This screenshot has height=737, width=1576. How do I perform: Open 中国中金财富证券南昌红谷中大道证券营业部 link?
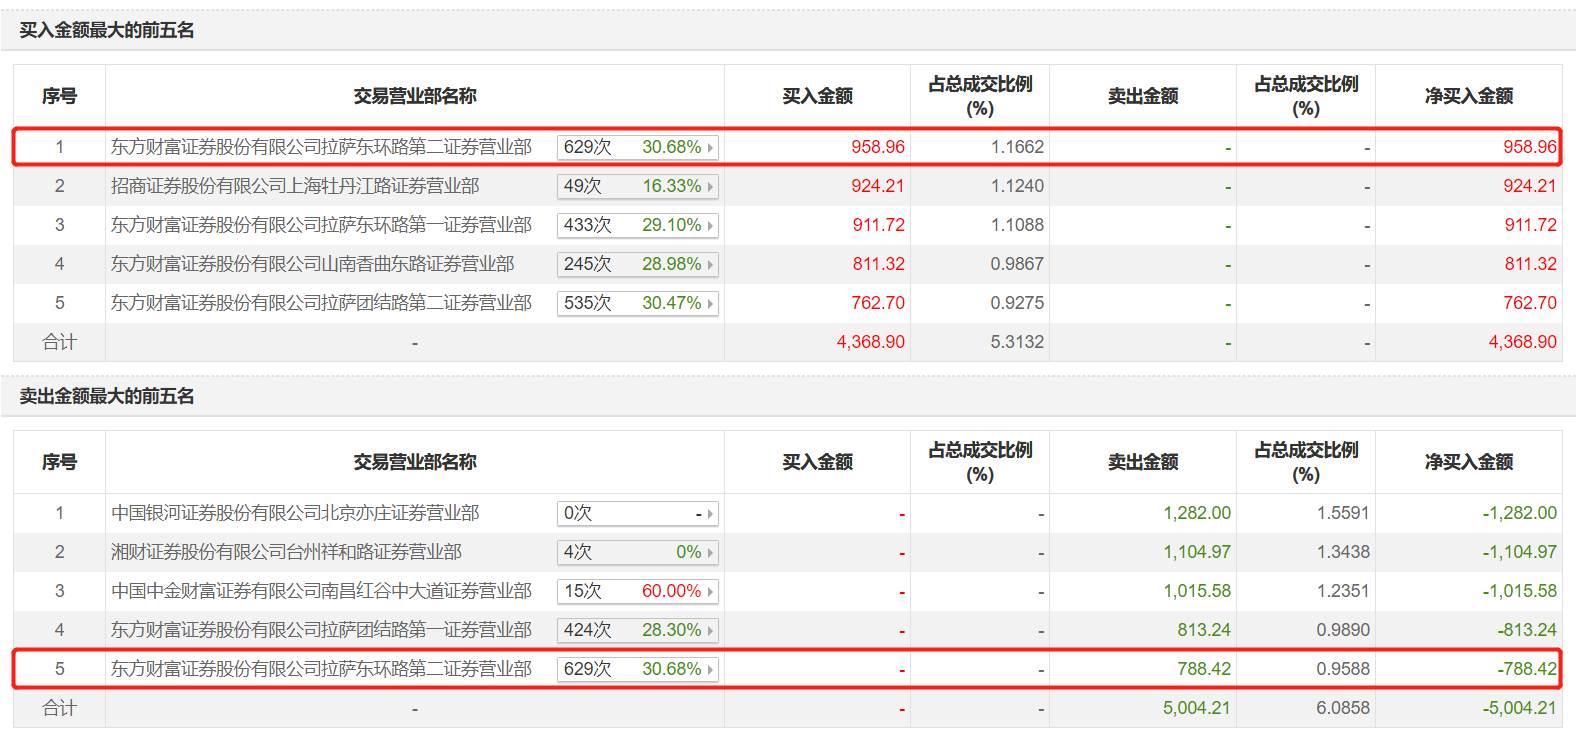point(321,591)
